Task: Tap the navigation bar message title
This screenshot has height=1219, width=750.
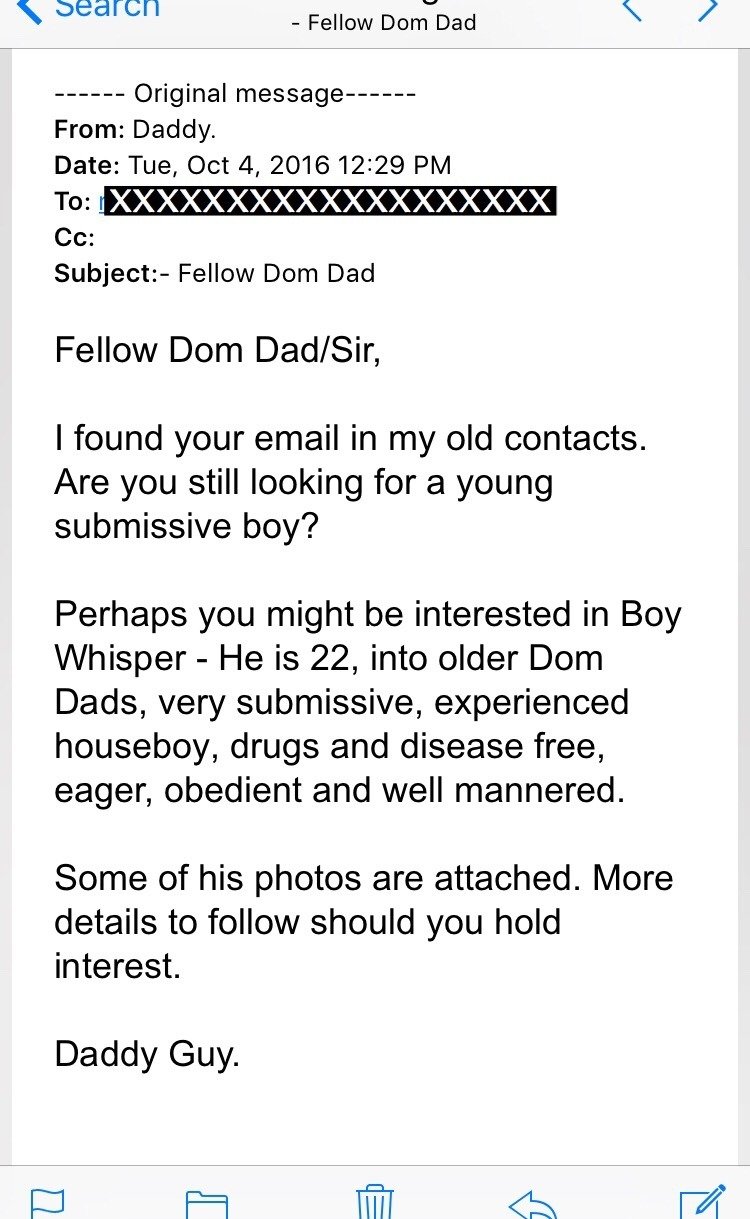Action: pos(383,22)
